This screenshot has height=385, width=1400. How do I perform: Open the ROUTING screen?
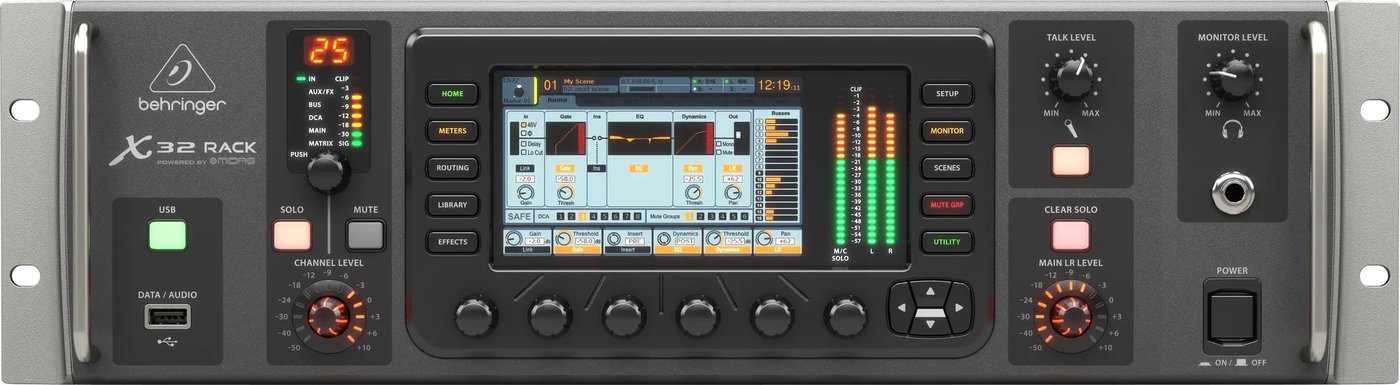tap(453, 168)
